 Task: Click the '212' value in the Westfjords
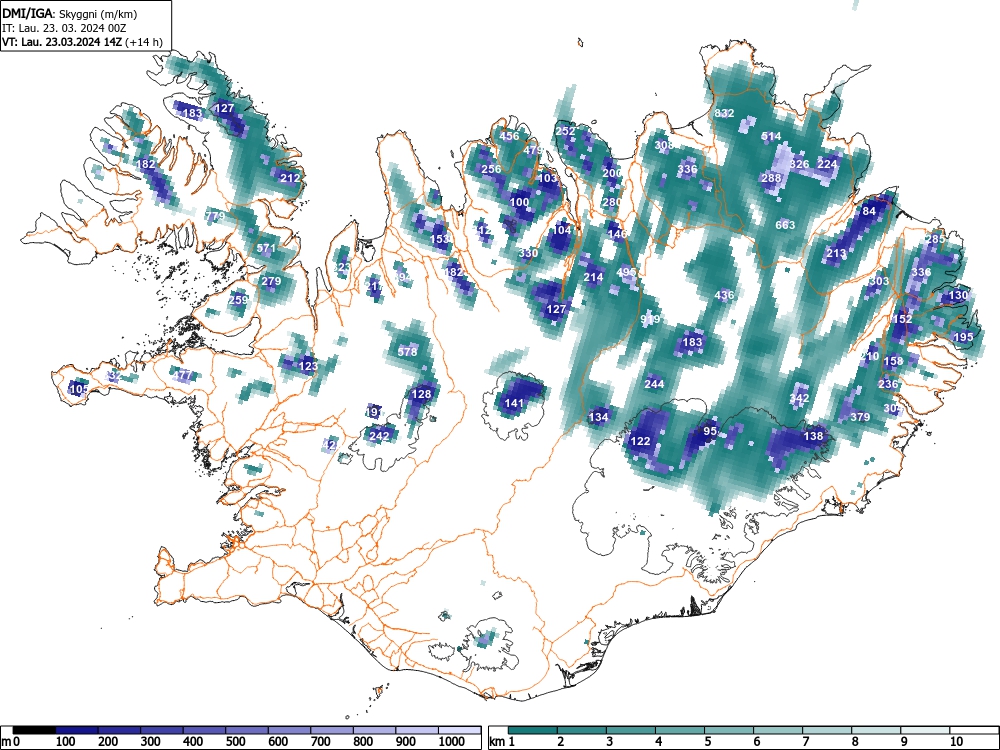pyautogui.click(x=290, y=178)
